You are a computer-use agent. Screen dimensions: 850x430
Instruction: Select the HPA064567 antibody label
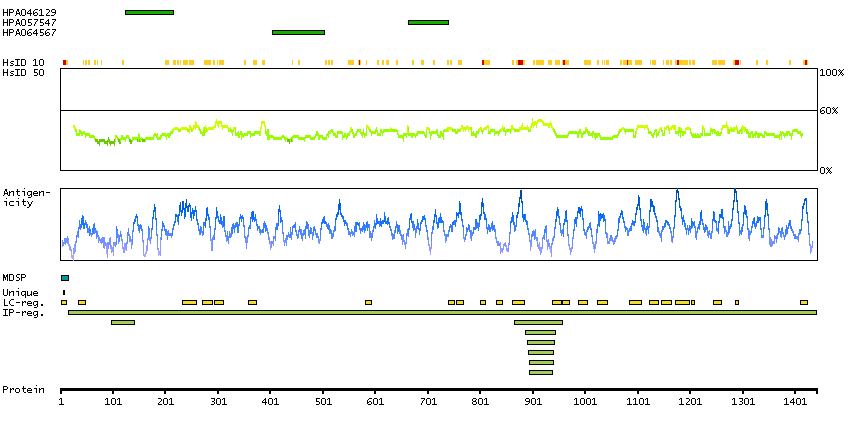tap(29, 32)
